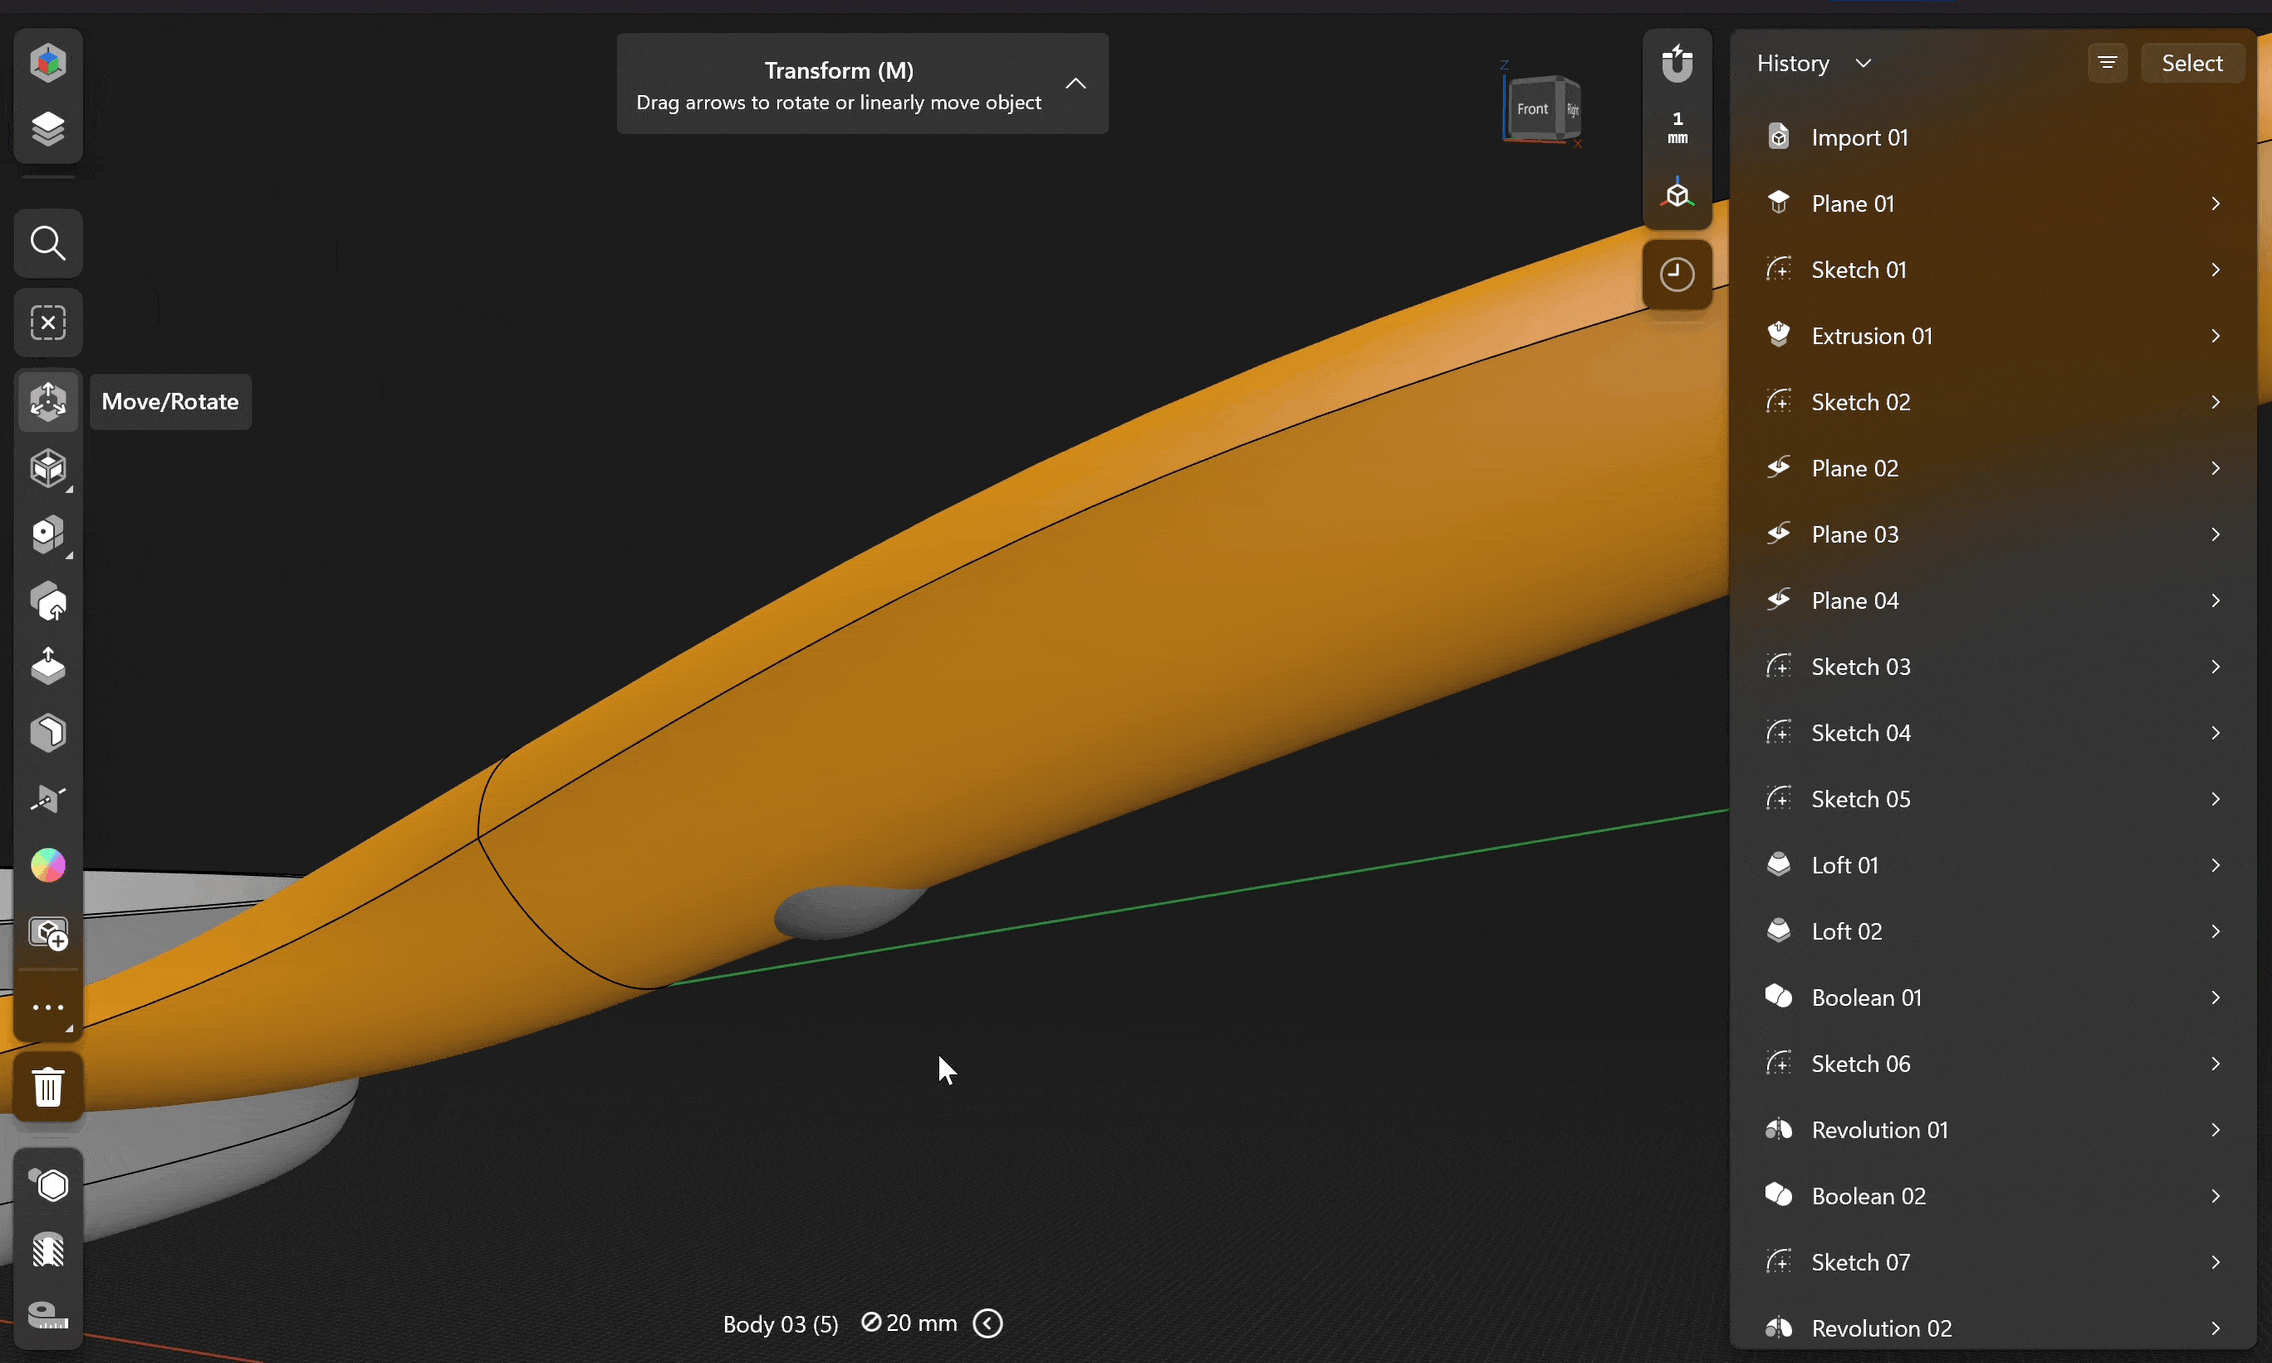Expand the Plane 01 chevron
The width and height of the screenshot is (2272, 1363).
2216,204
